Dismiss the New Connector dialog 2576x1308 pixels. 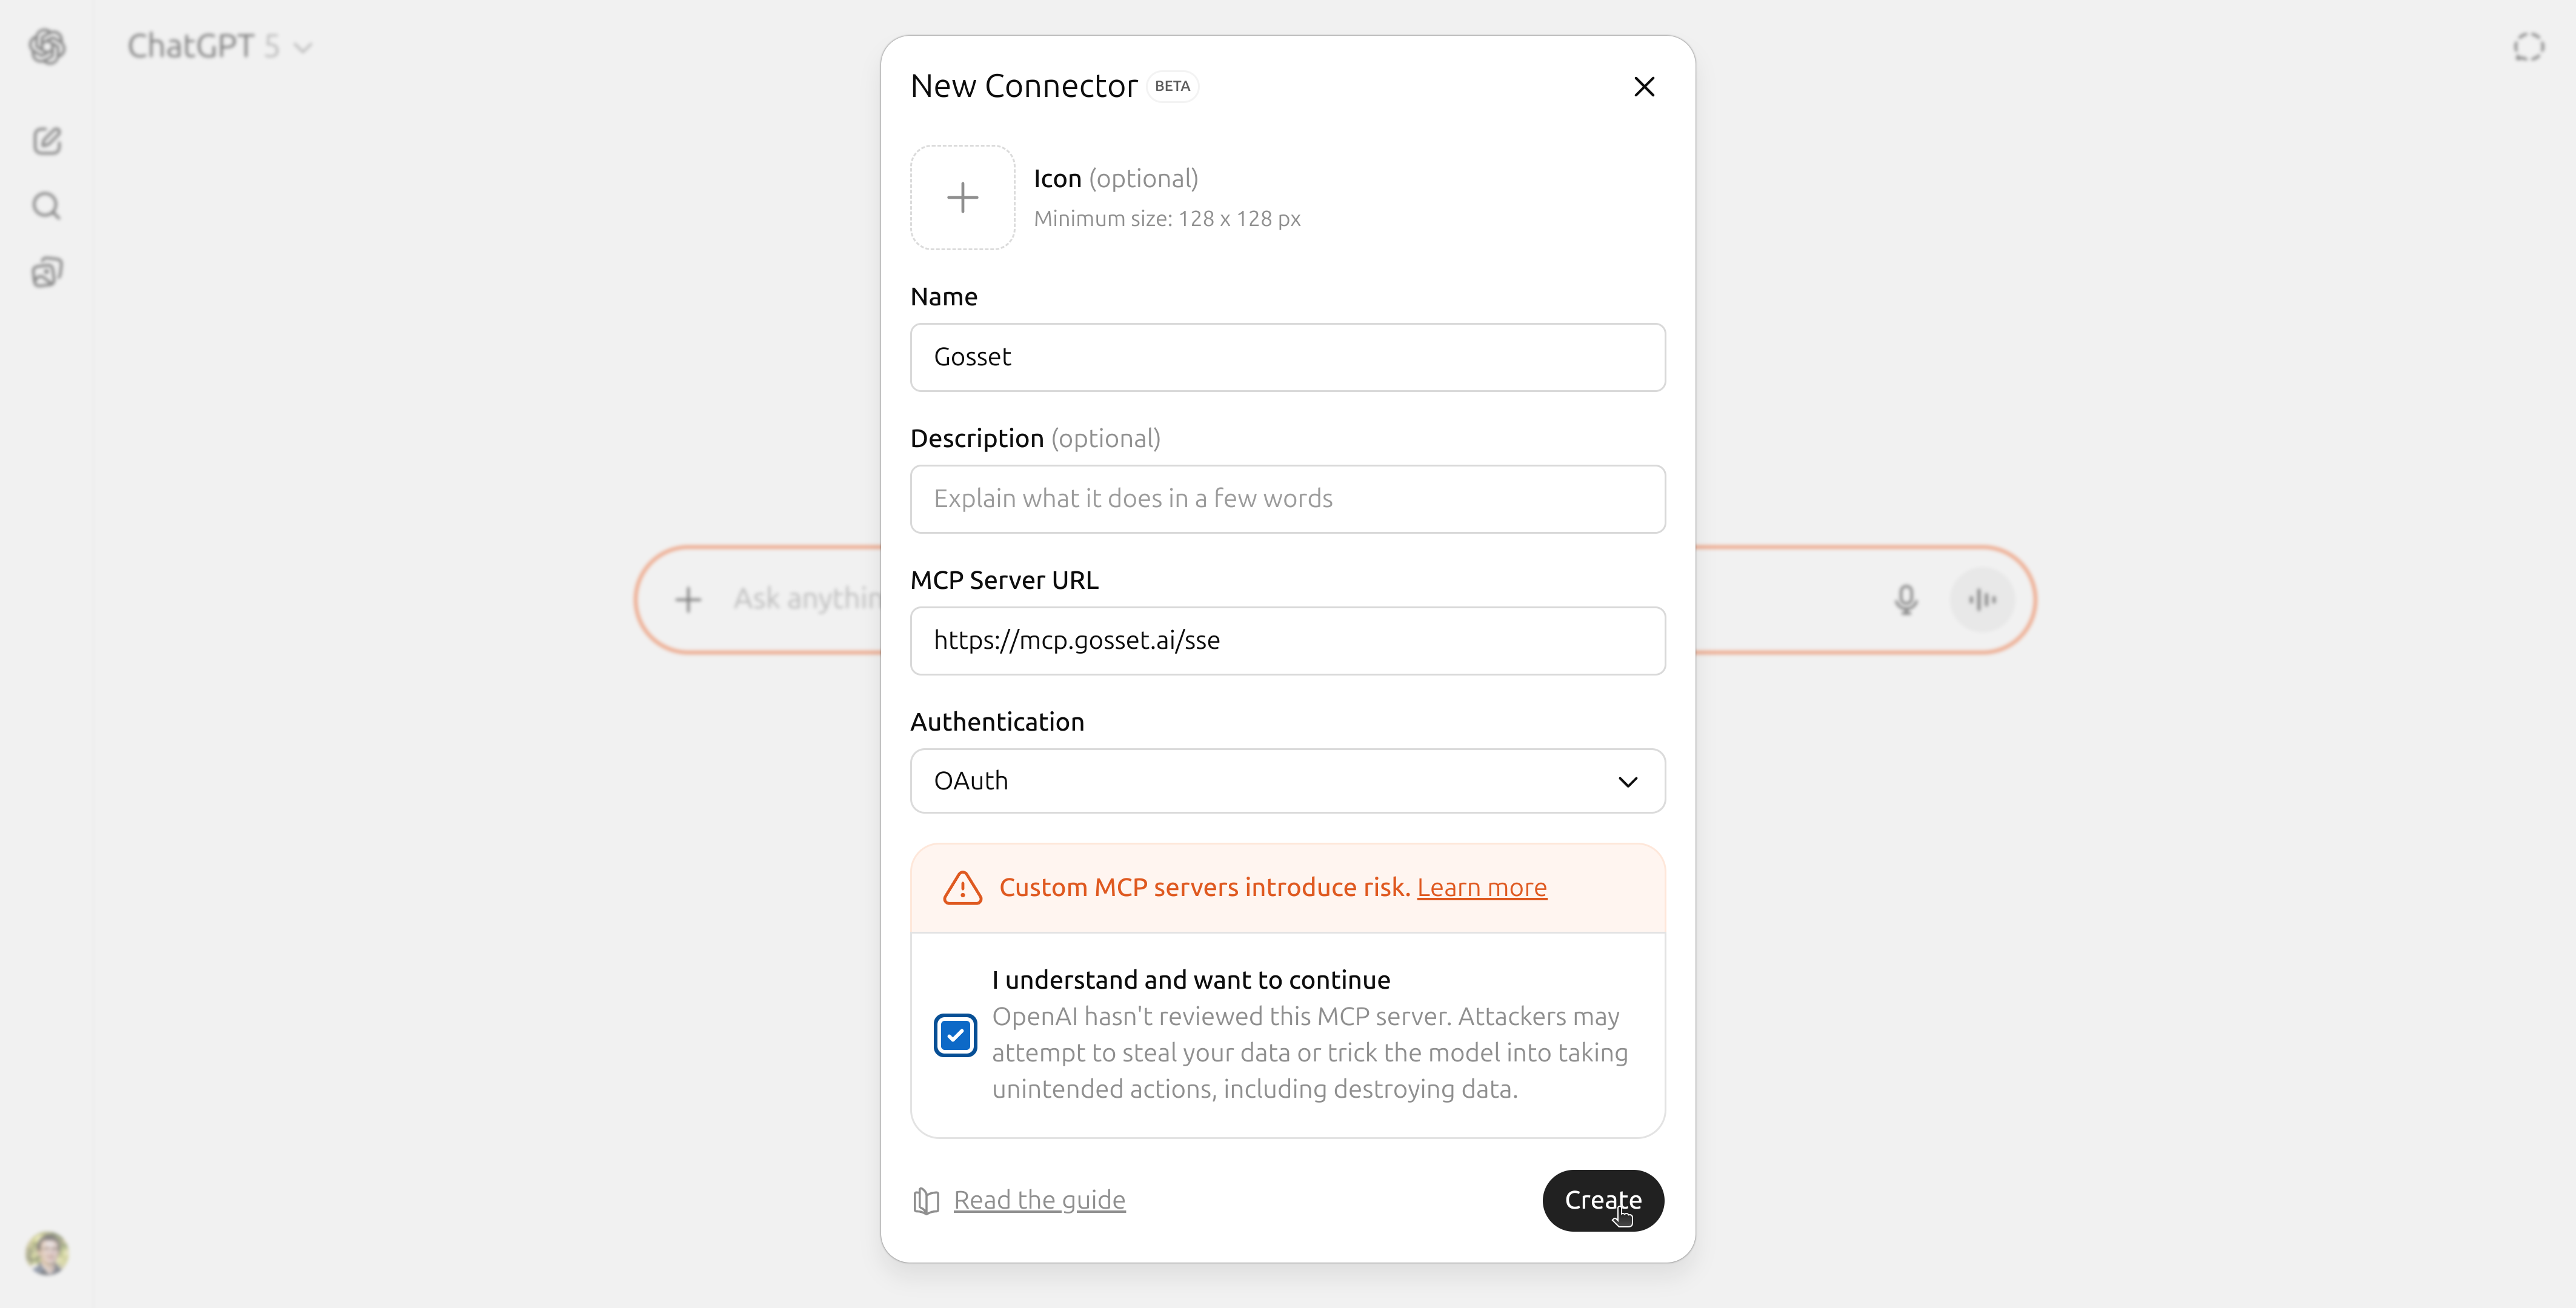click(1644, 86)
